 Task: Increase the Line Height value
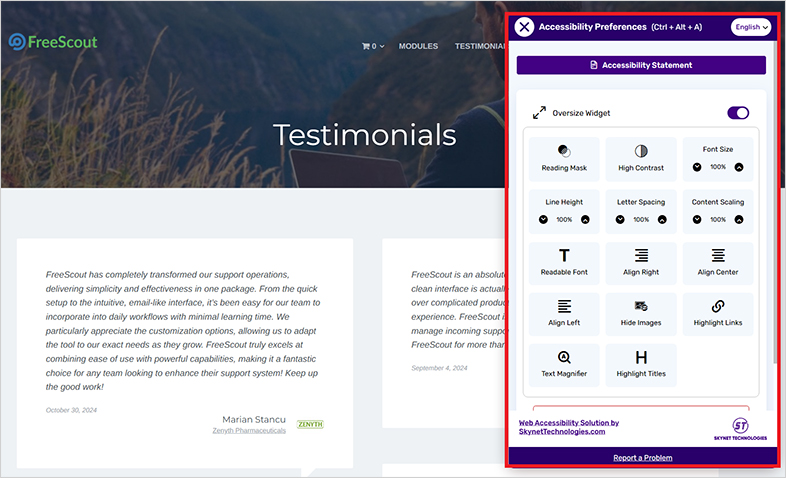(x=585, y=219)
